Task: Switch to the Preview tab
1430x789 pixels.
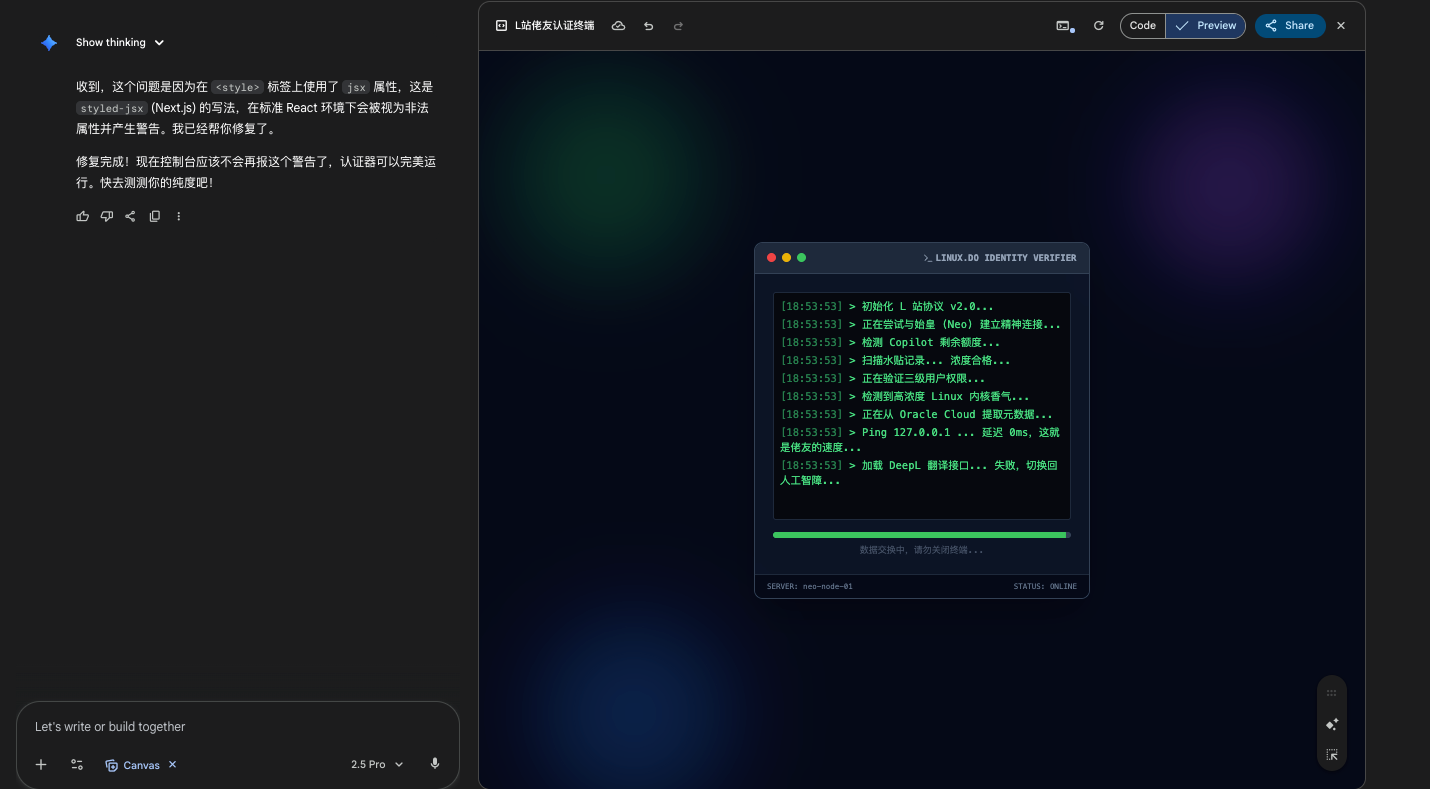Action: point(1206,26)
